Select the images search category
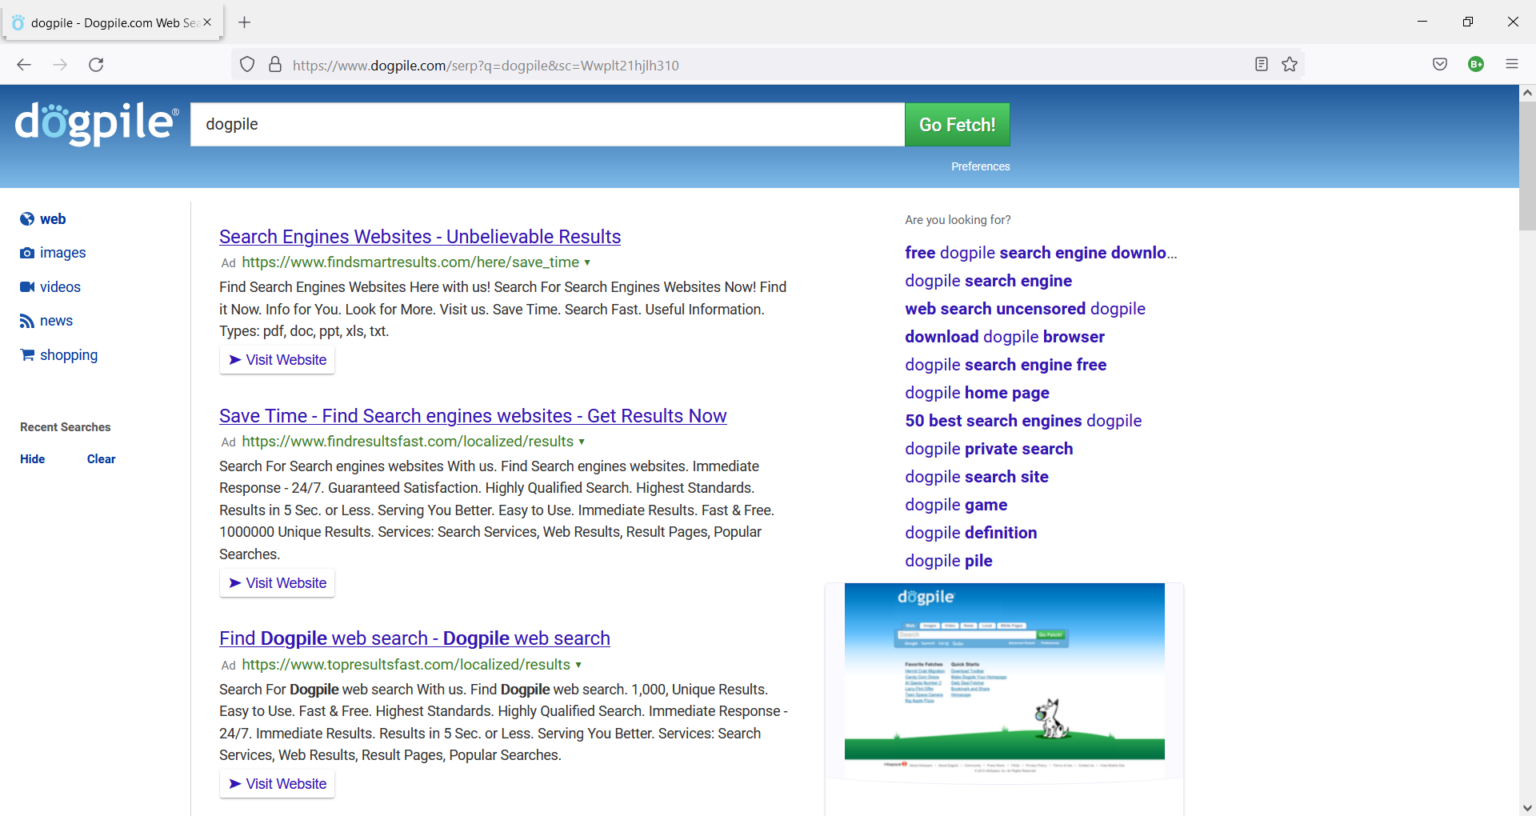Screen dimensions: 1536x816 [x=62, y=252]
